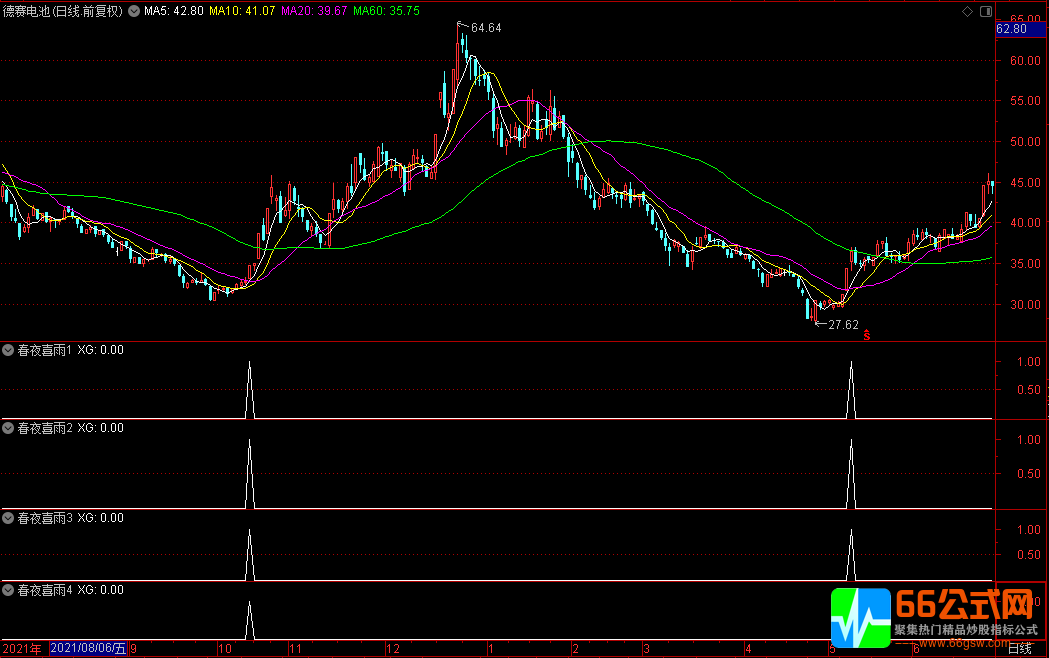Open the 春夜喜雨4 indicator arrow menu
The width and height of the screenshot is (1049, 658).
pyautogui.click(x=8, y=590)
